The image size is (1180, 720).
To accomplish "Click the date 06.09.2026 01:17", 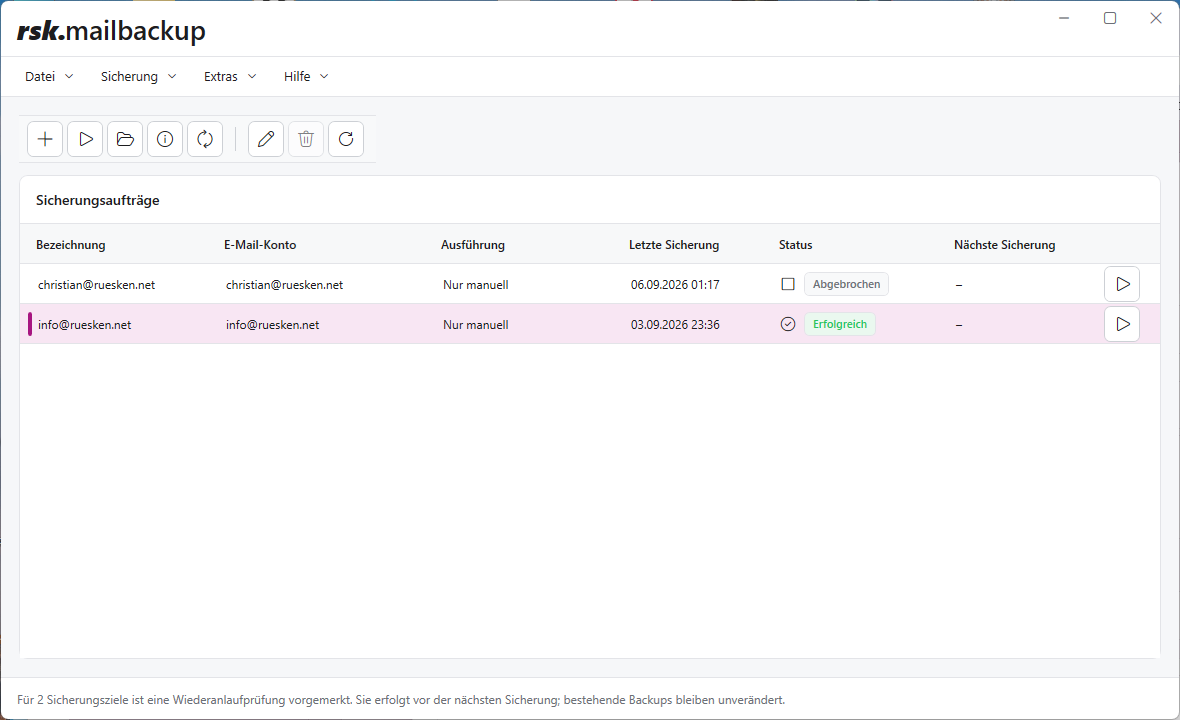I will tap(675, 285).
